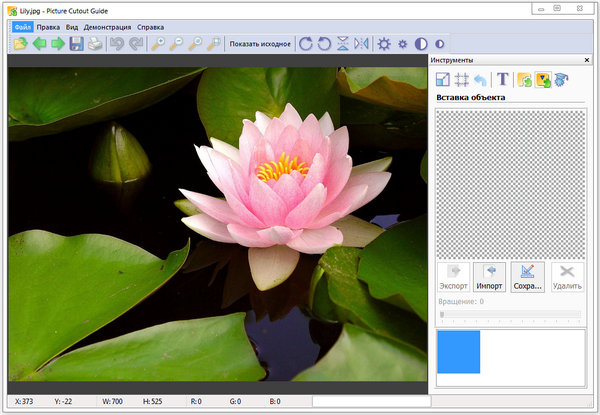This screenshot has height=415, width=600.
Task: Click the first magnifier zoom icon
Action: (158, 44)
